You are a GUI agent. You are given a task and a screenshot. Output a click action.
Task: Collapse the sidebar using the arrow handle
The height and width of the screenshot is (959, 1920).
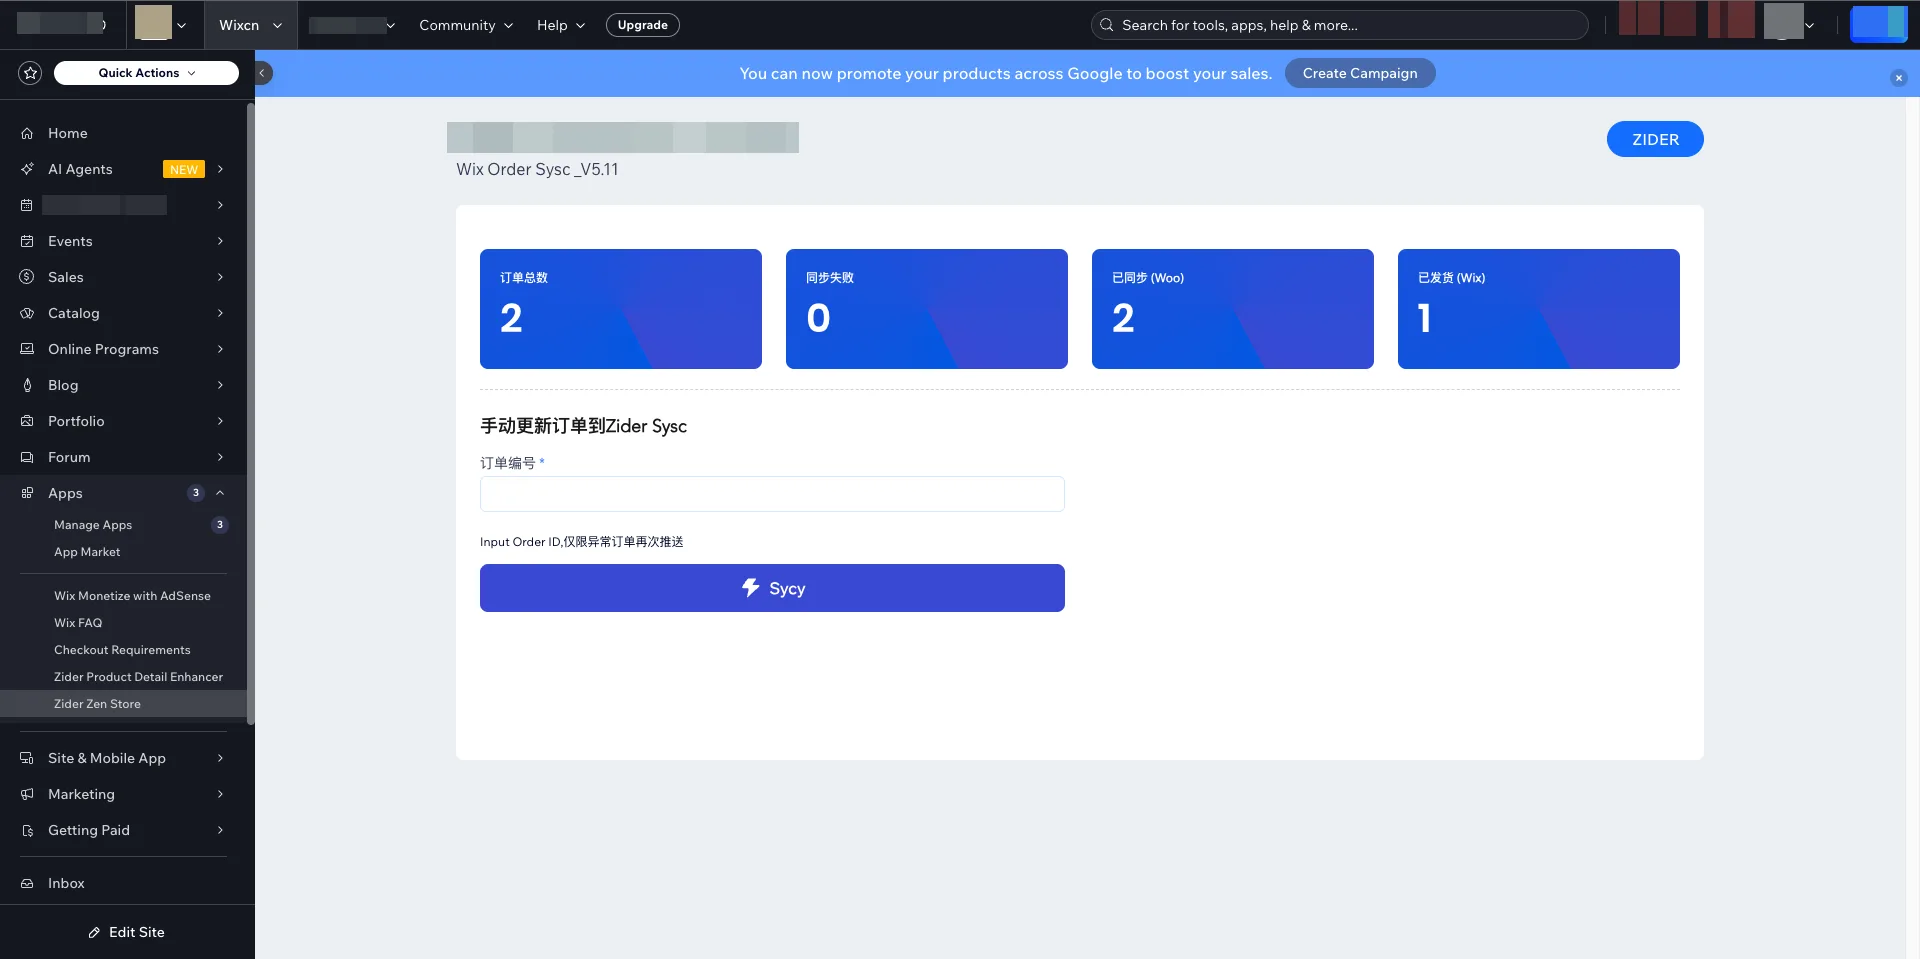point(263,73)
